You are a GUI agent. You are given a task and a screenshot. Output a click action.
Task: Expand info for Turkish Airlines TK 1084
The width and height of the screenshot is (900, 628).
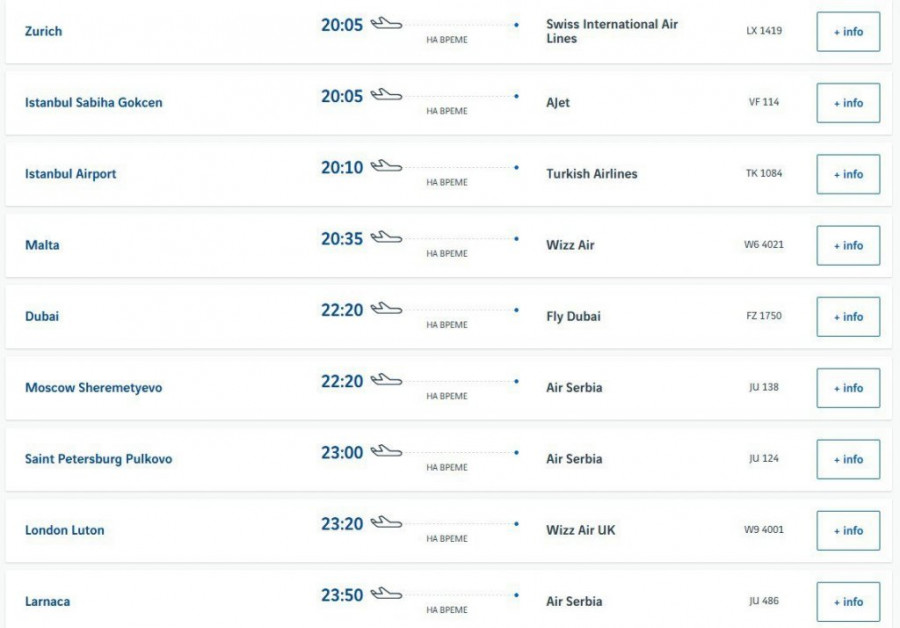(848, 174)
